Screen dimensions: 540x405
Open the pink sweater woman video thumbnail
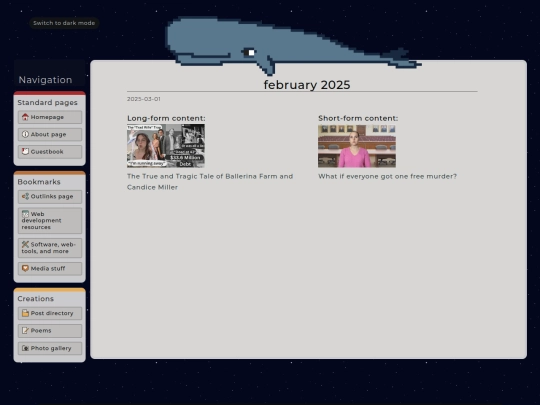point(357,146)
